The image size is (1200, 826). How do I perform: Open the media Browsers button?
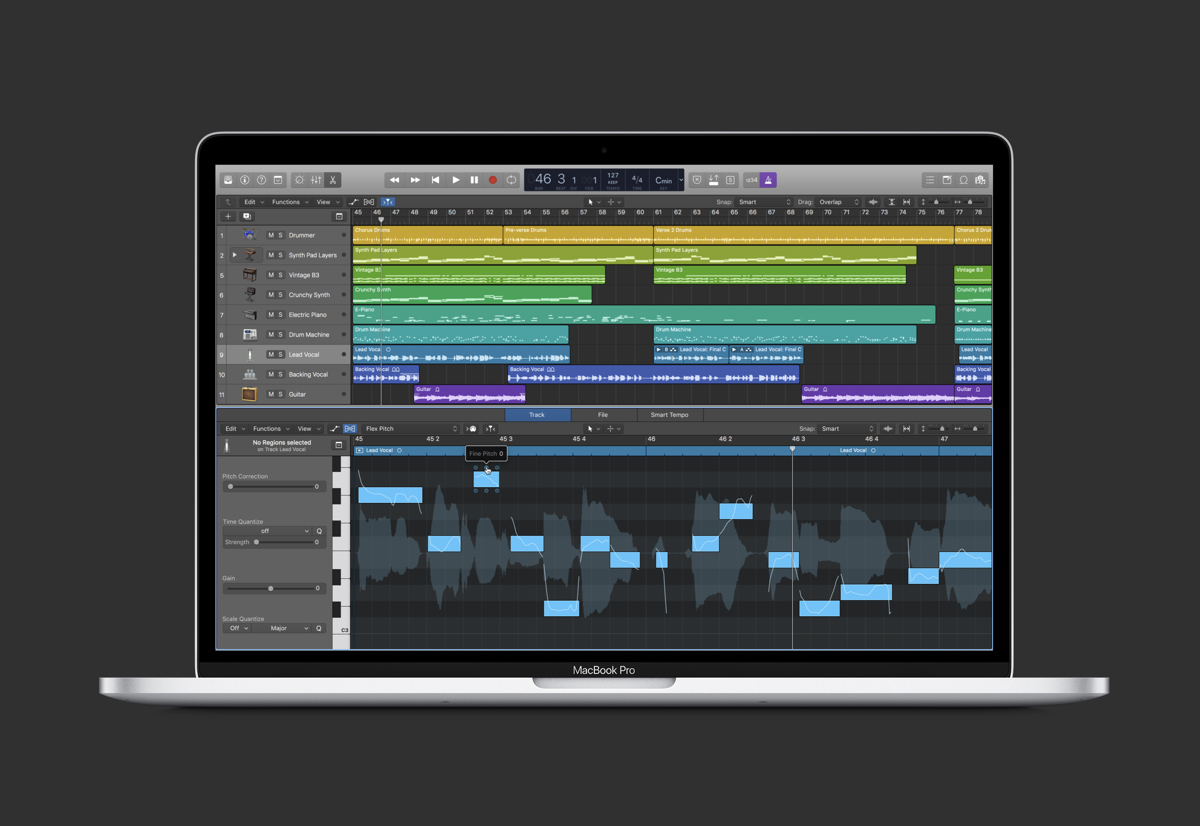click(981, 180)
